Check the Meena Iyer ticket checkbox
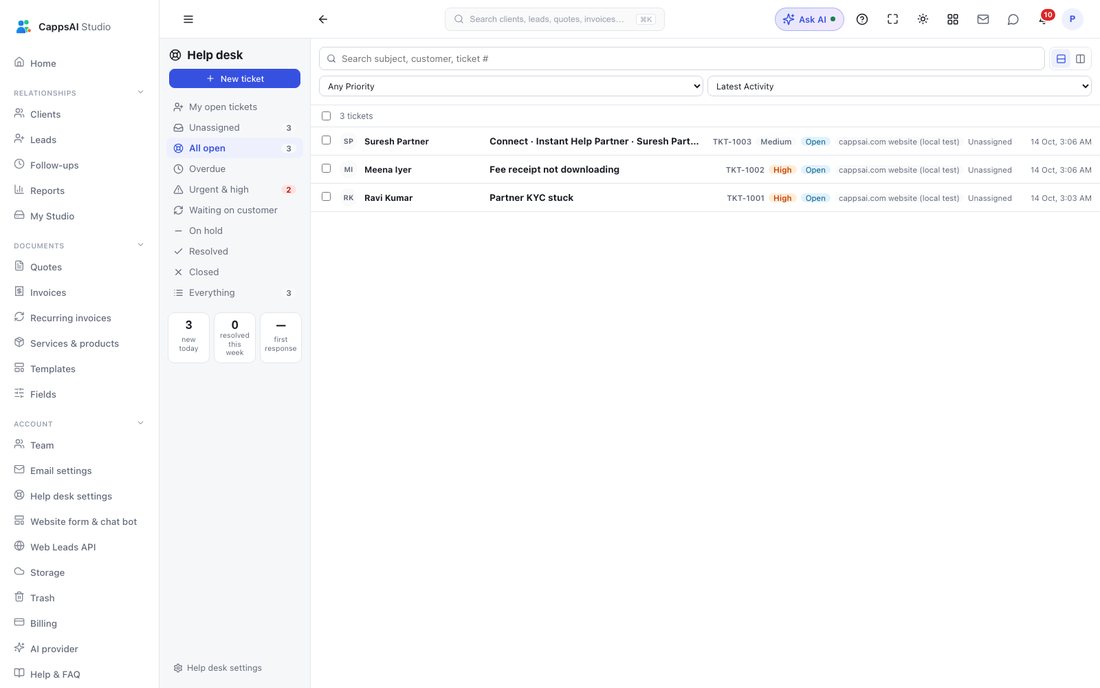 pos(326,168)
